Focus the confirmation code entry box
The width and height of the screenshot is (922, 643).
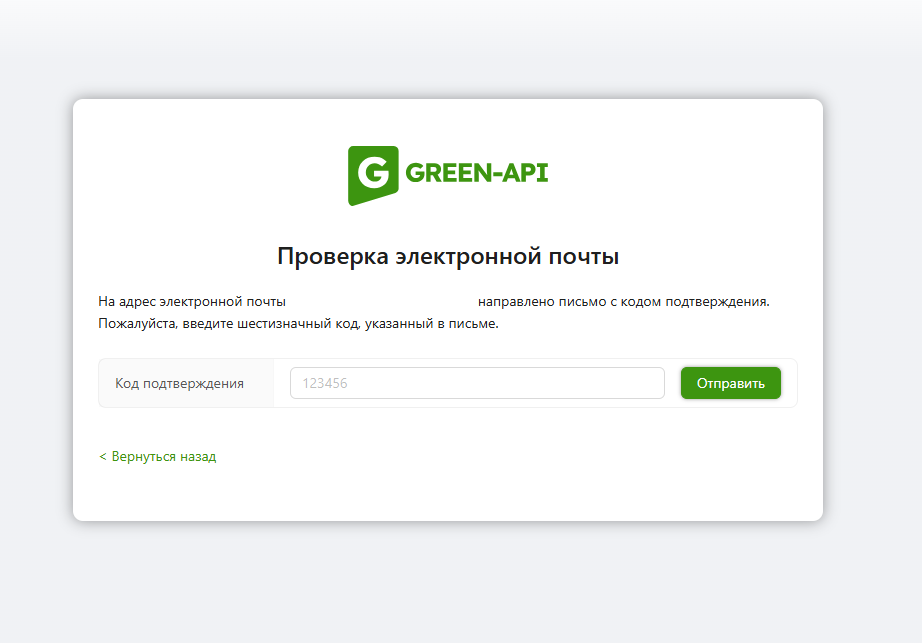pyautogui.click(x=476, y=383)
